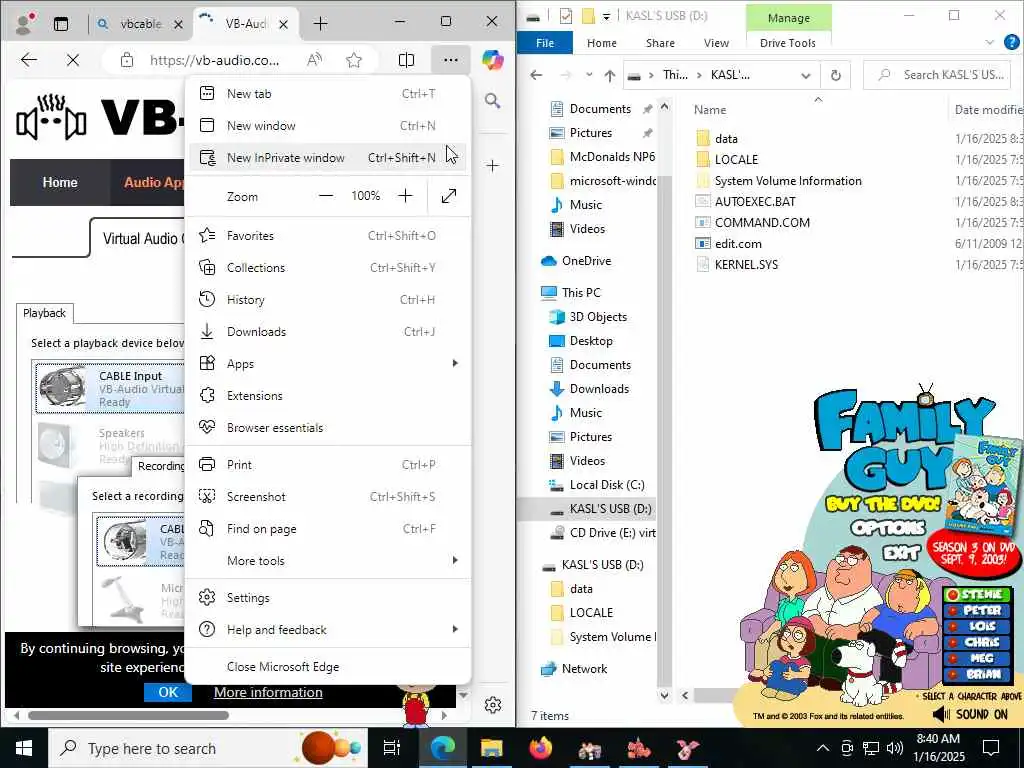
Task: Increase zoom with plus button
Action: (x=406, y=196)
